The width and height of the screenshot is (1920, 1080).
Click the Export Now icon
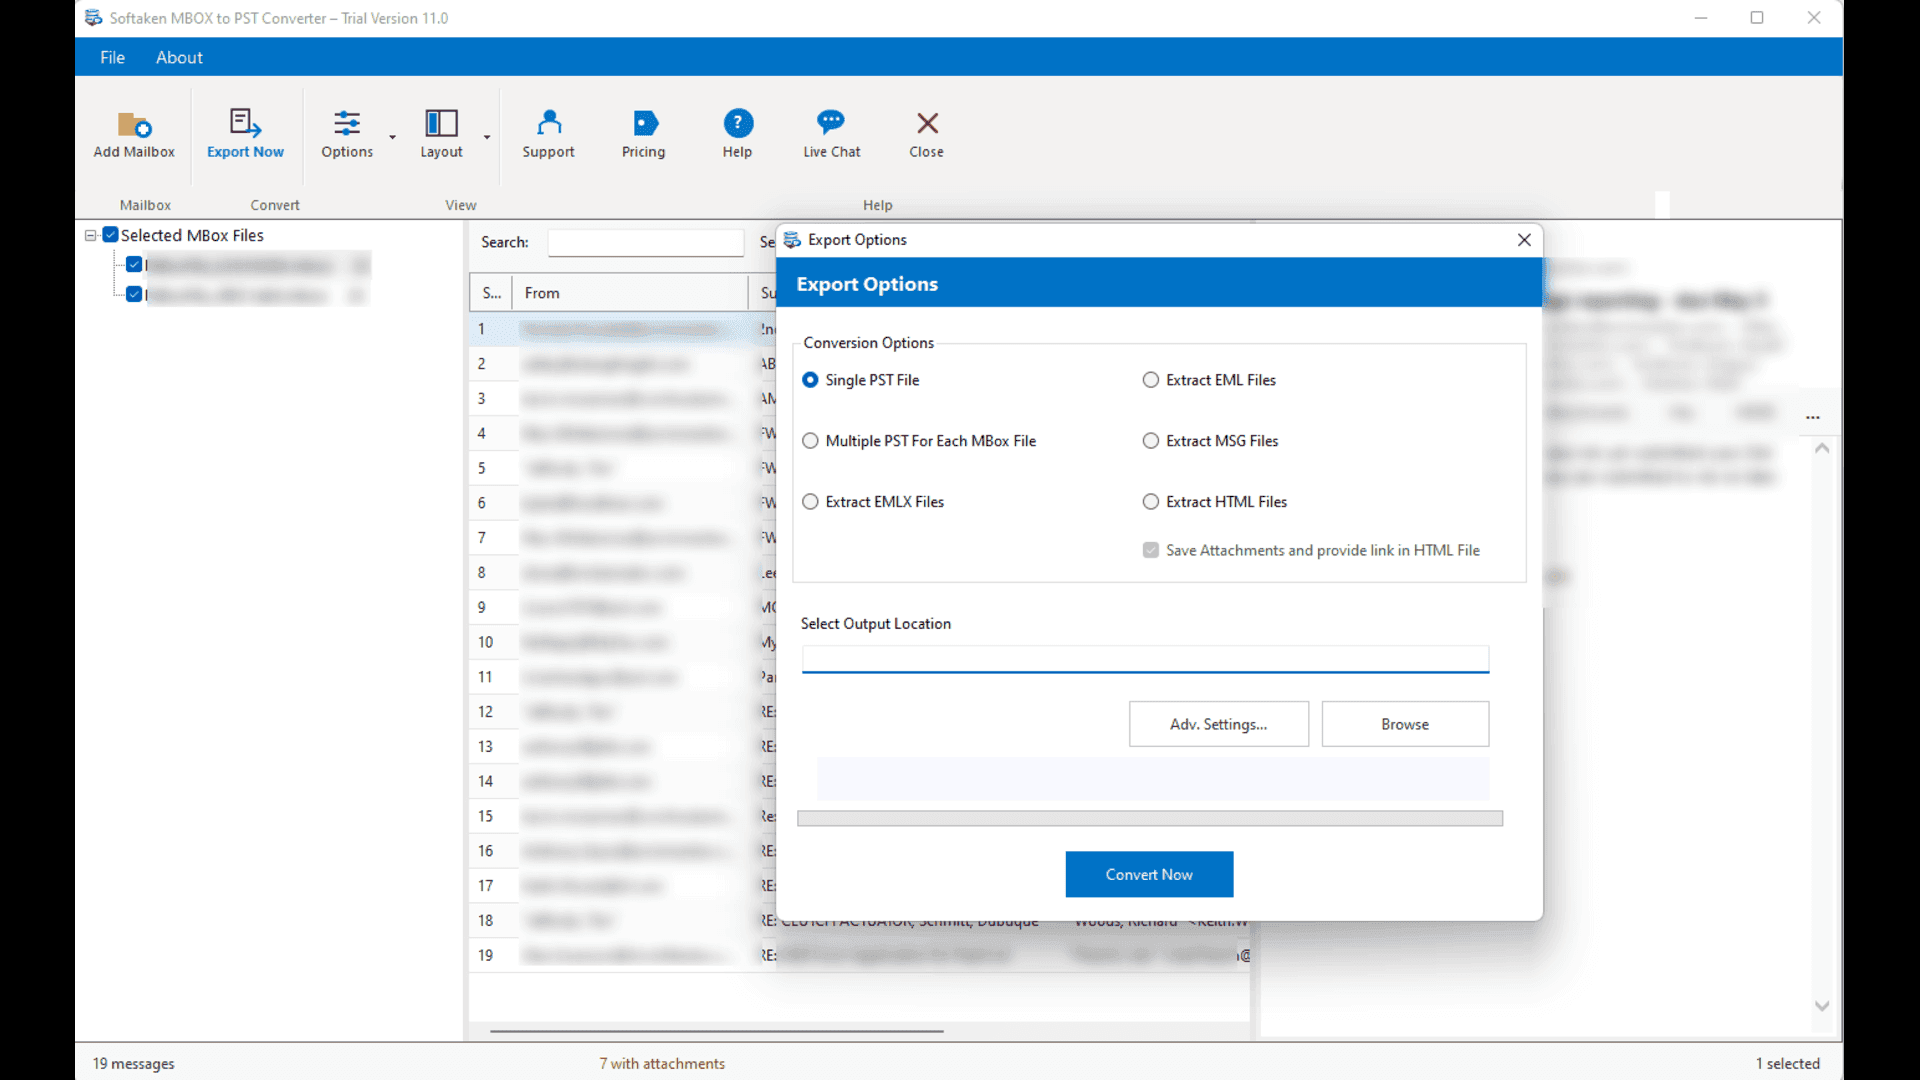(245, 123)
